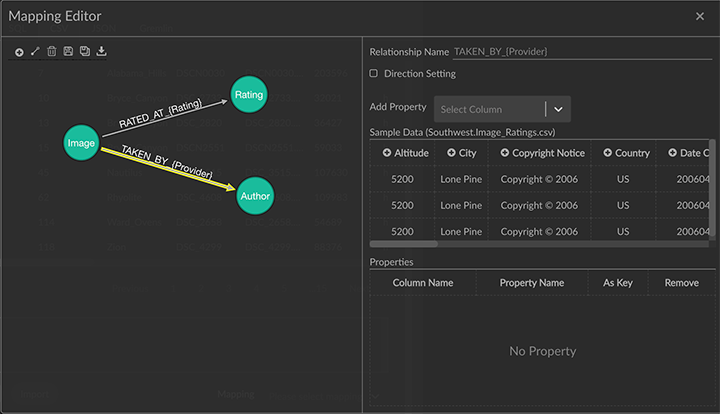This screenshot has height=414, width=720.
Task: Click the trash delete icon
Action: tap(51, 51)
